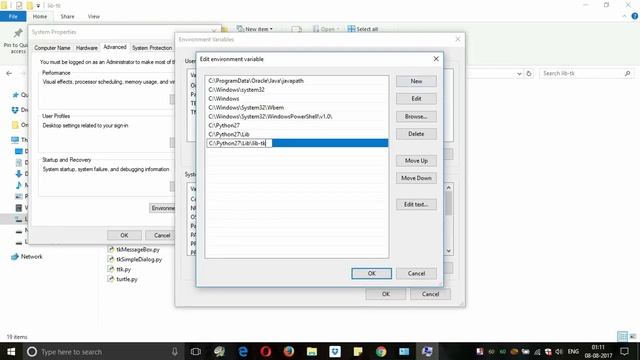Image resolution: width=640 pixels, height=360 pixels.
Task: Click the Browse... button
Action: click(416, 116)
